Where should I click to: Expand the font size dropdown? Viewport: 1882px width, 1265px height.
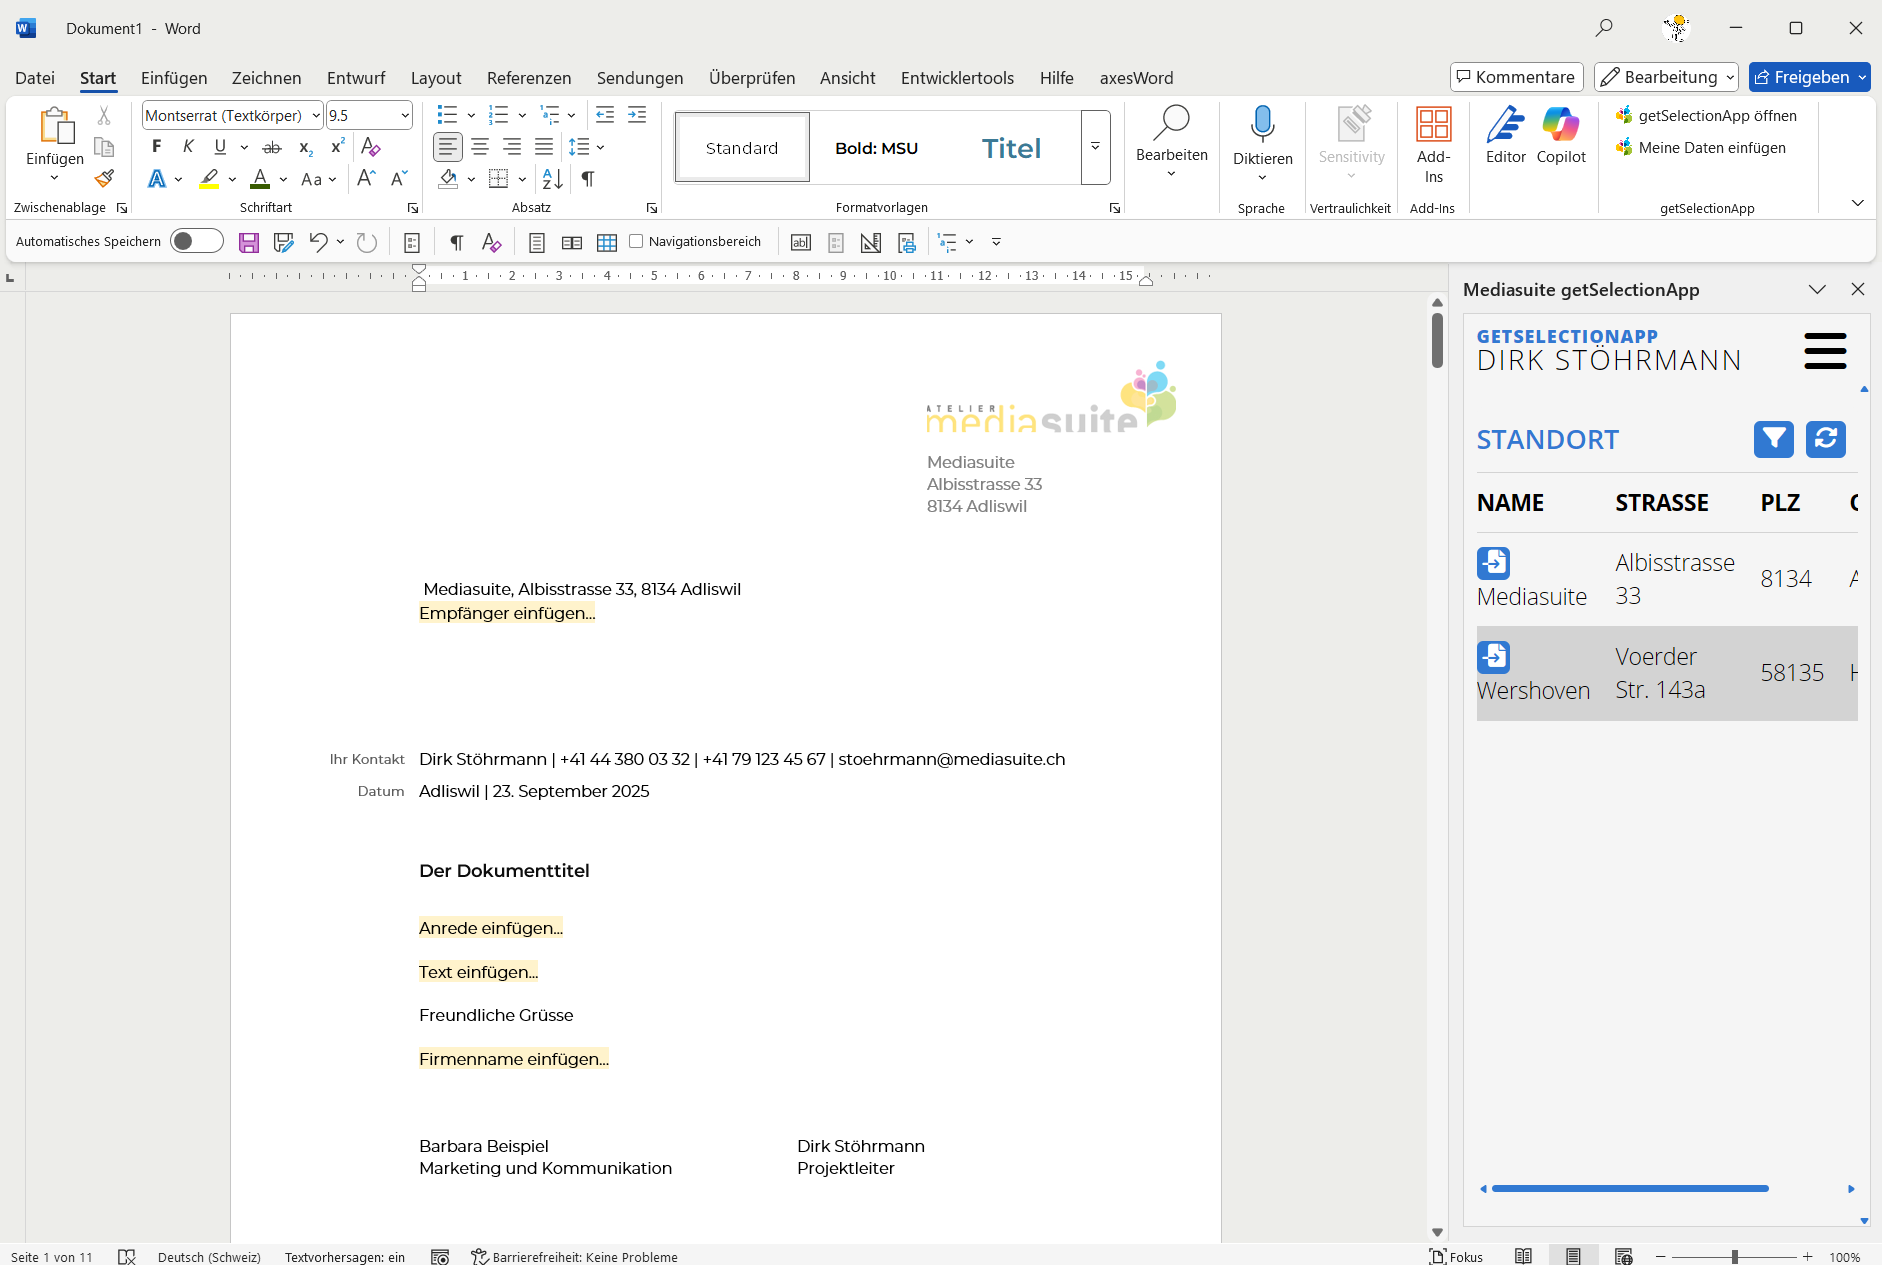[x=405, y=116]
